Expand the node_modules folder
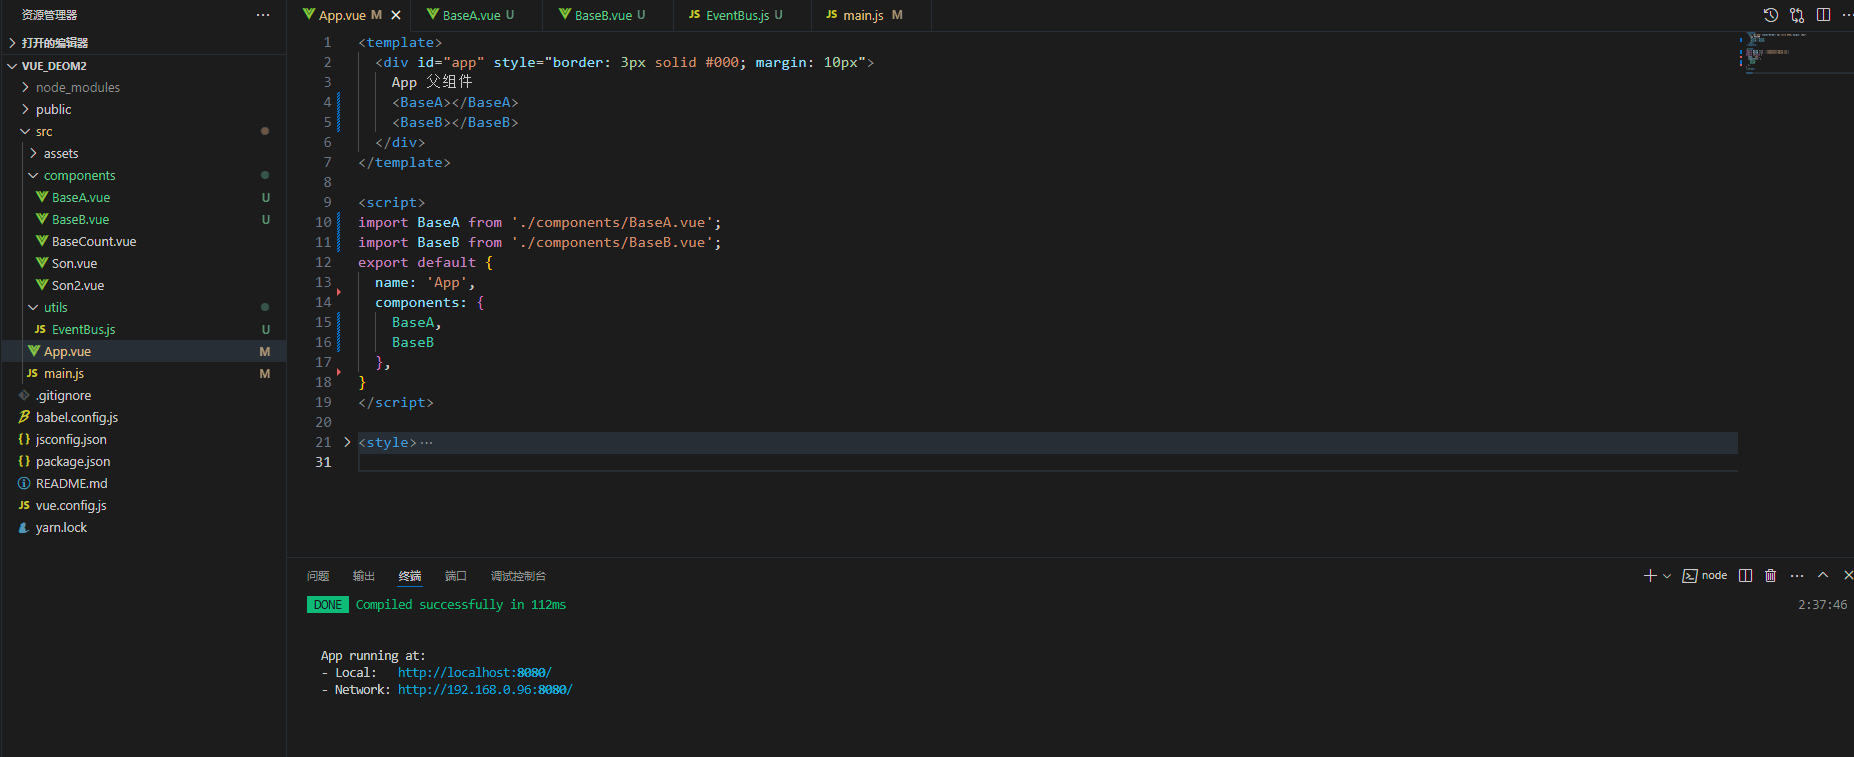Image resolution: width=1854 pixels, height=757 pixels. [x=144, y=88]
